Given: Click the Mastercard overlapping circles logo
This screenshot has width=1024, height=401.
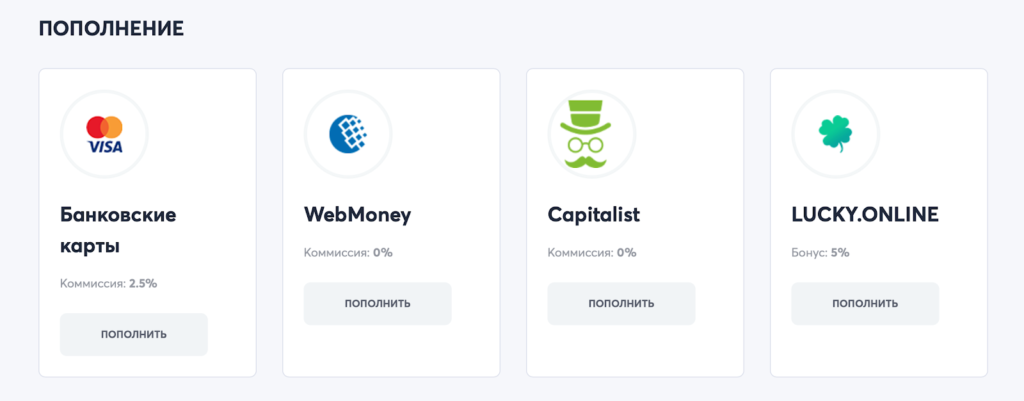Looking at the screenshot, I should tap(104, 127).
